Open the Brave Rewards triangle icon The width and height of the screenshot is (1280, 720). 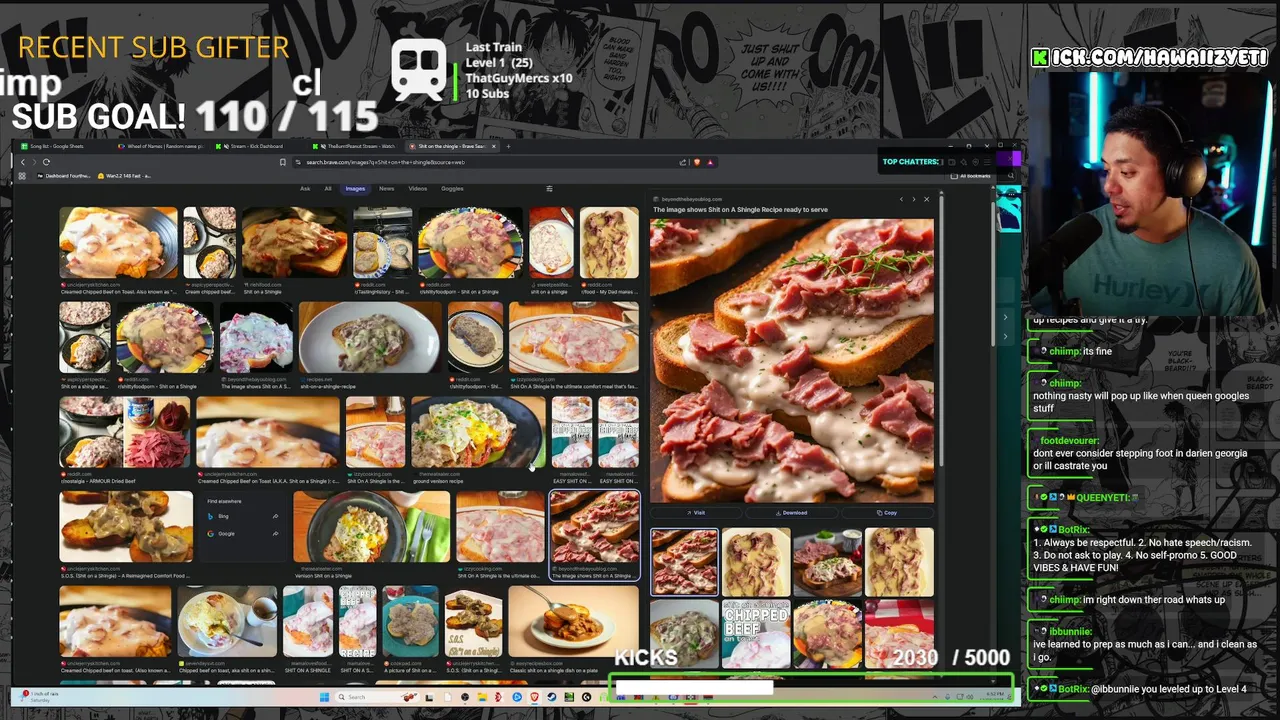click(x=710, y=162)
